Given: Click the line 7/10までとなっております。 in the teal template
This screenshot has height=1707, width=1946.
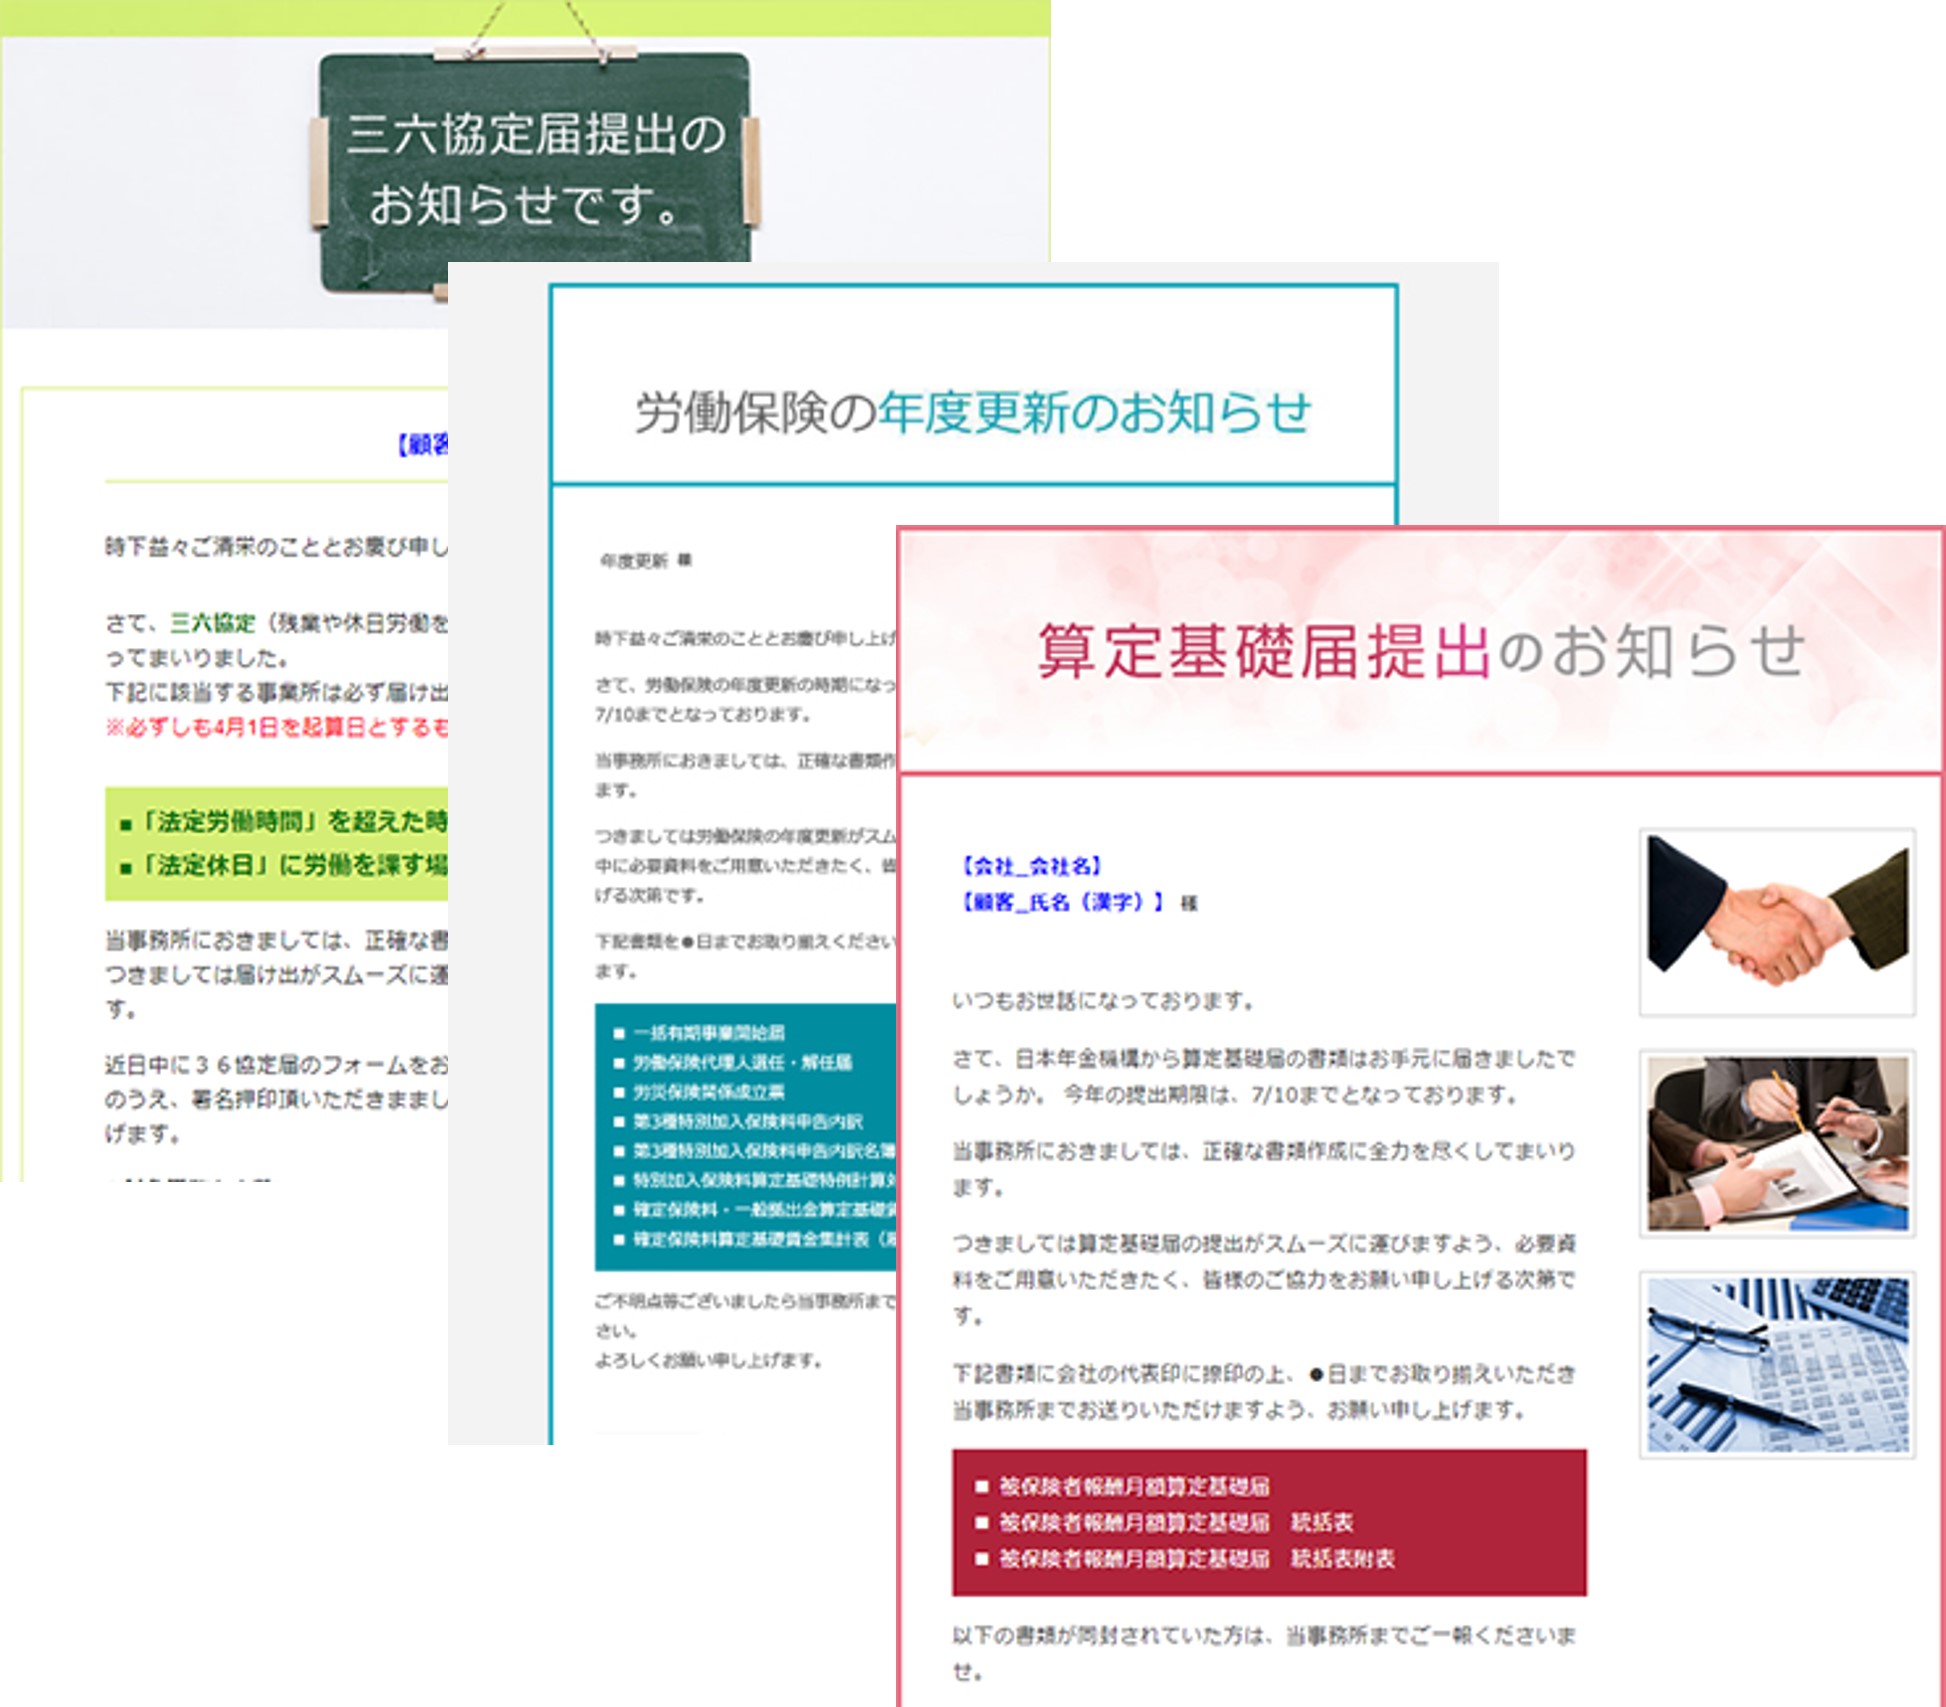Looking at the screenshot, I should tap(703, 715).
